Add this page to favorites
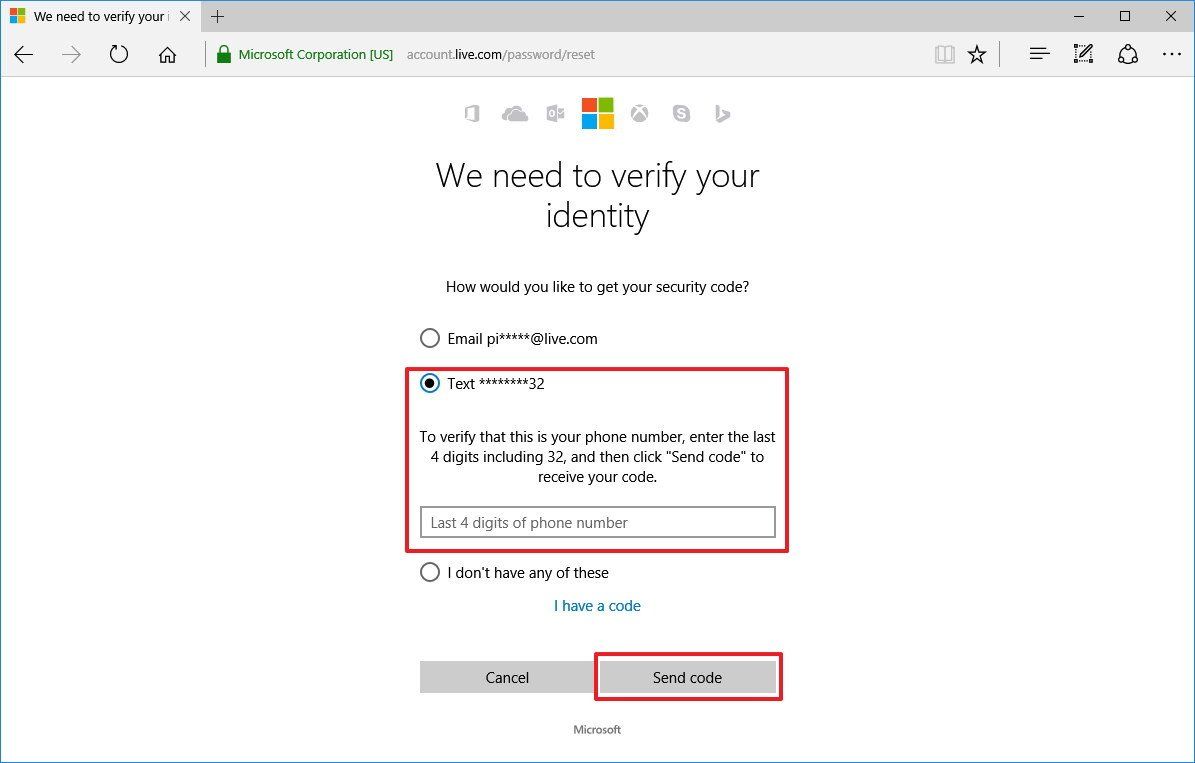1195x763 pixels. (x=977, y=54)
